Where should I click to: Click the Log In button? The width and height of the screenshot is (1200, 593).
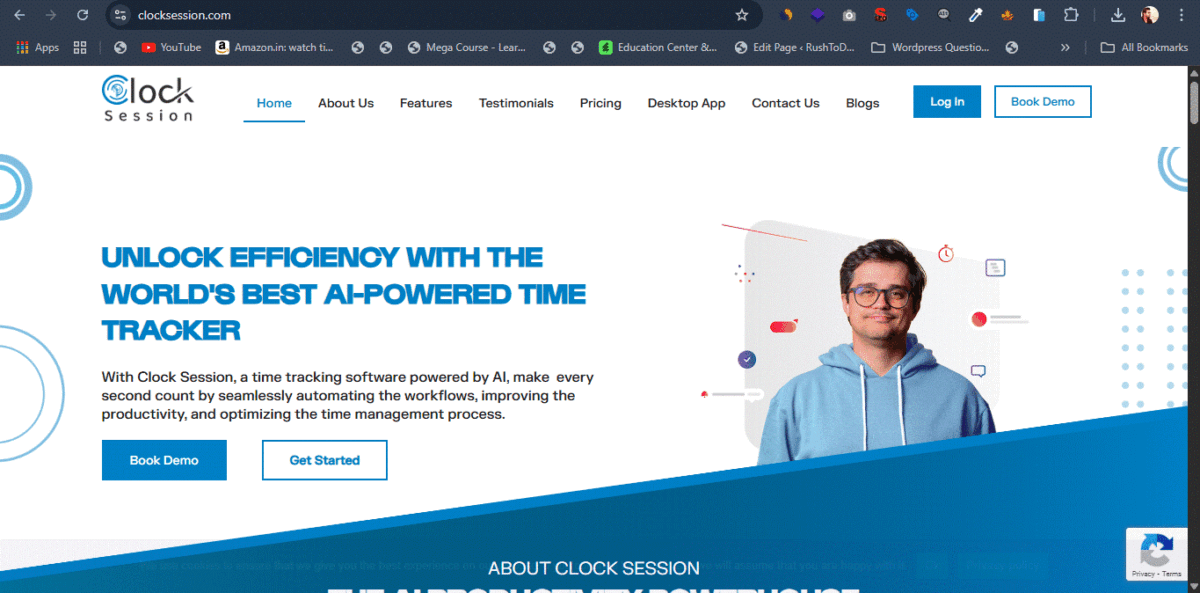point(947,102)
